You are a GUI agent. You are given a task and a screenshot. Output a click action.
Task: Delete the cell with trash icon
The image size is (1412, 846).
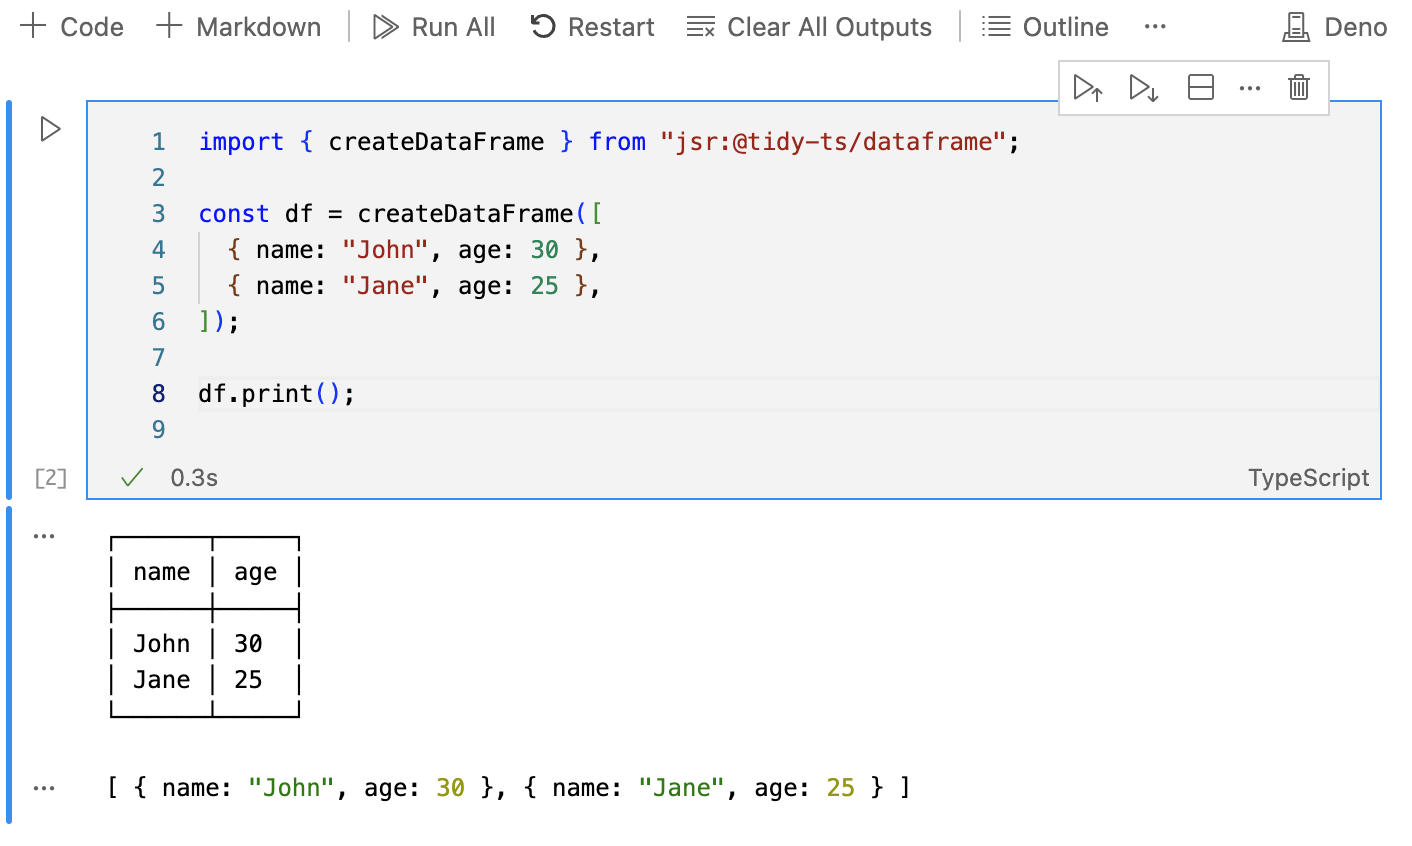coord(1298,88)
